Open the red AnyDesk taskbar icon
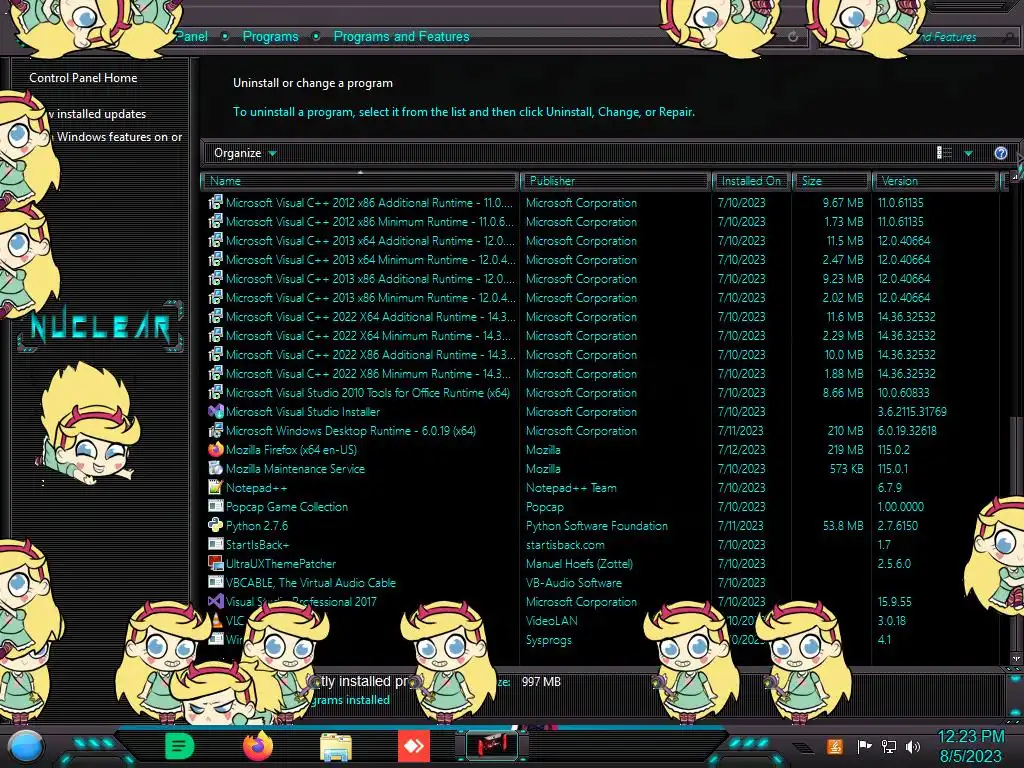 pos(414,746)
